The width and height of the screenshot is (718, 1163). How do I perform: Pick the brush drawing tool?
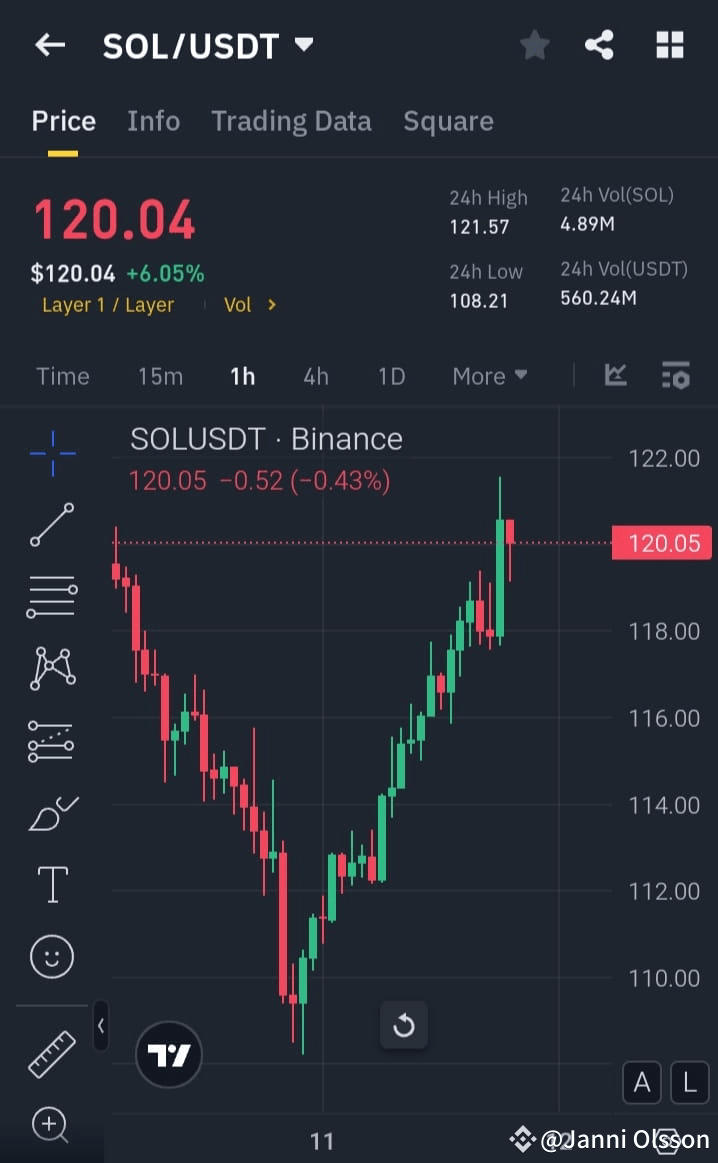tap(51, 812)
